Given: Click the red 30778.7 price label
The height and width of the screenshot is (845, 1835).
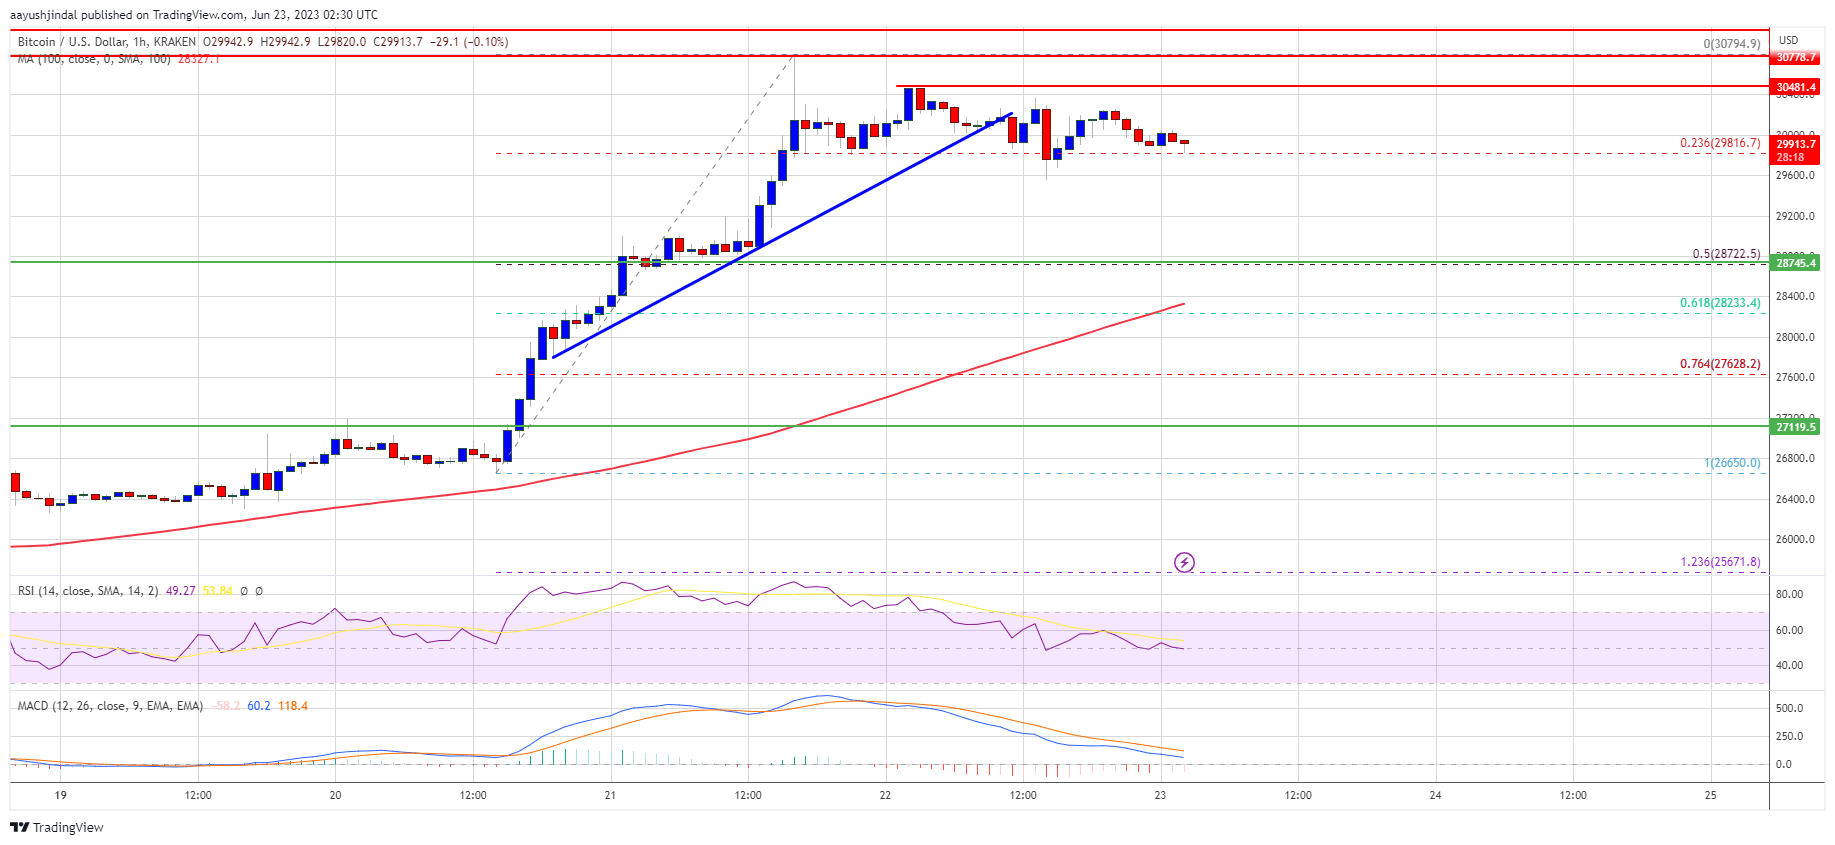Looking at the screenshot, I should tap(1796, 58).
